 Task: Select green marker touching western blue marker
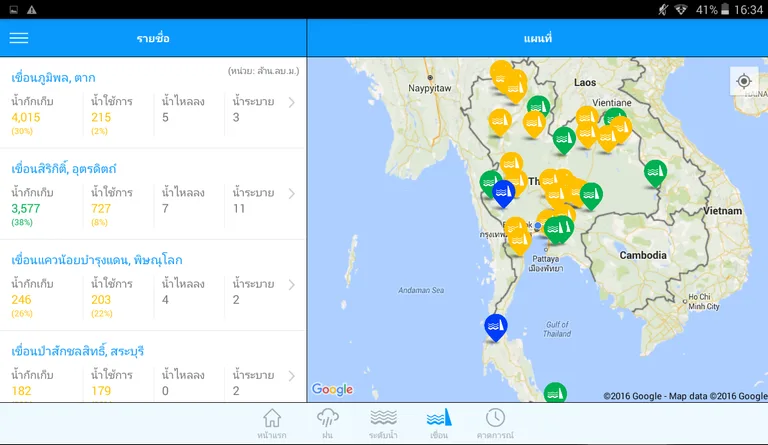[488, 181]
